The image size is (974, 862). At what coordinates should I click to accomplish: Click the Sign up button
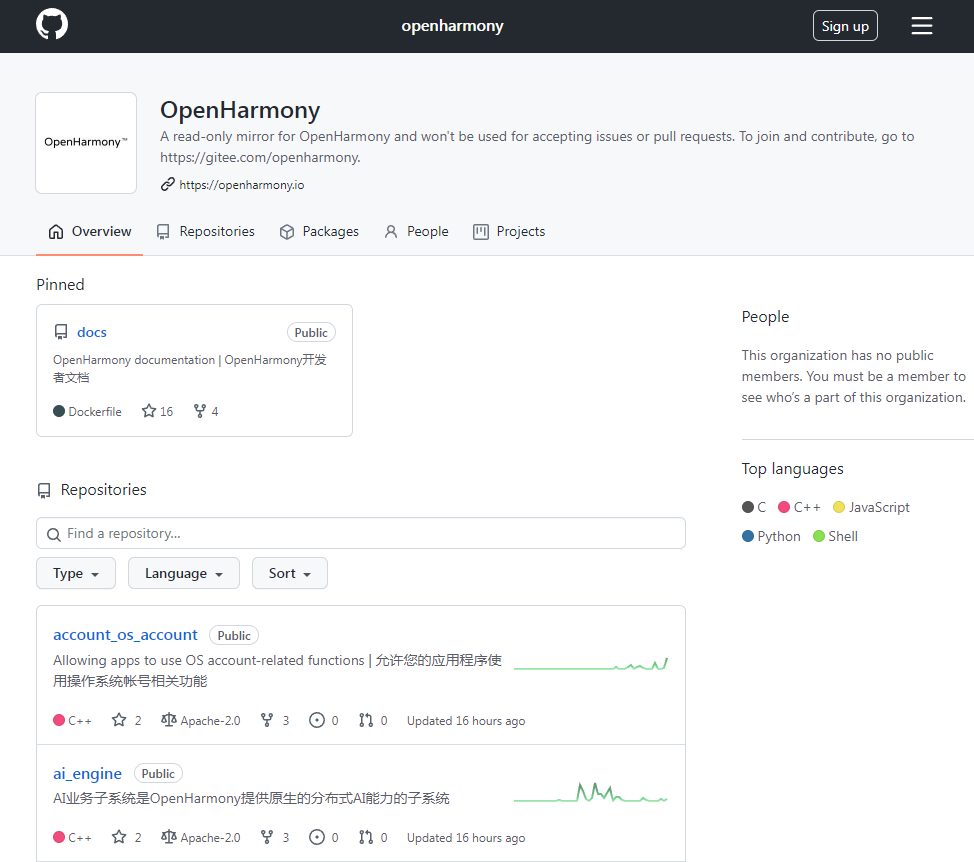point(845,26)
